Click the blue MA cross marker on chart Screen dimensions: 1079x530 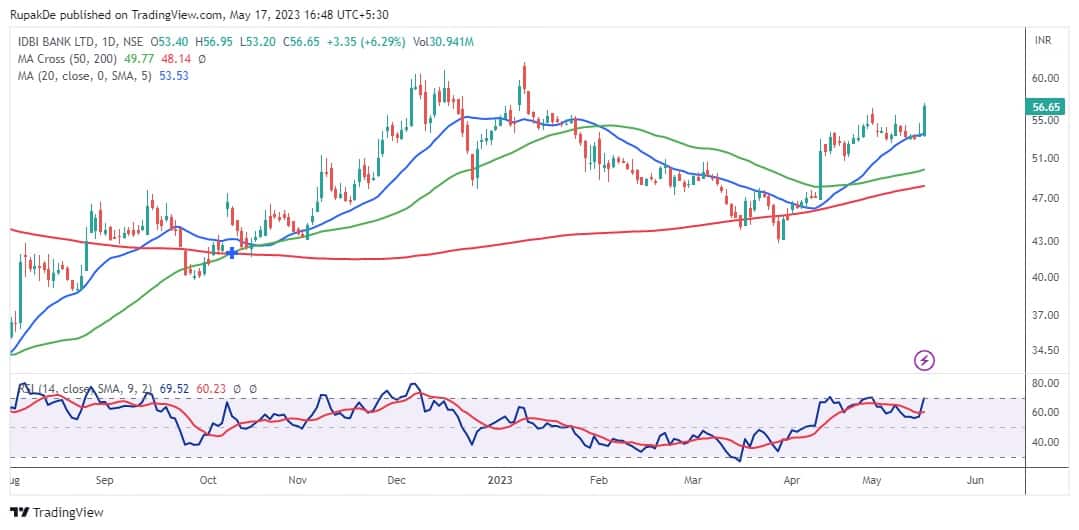point(232,253)
